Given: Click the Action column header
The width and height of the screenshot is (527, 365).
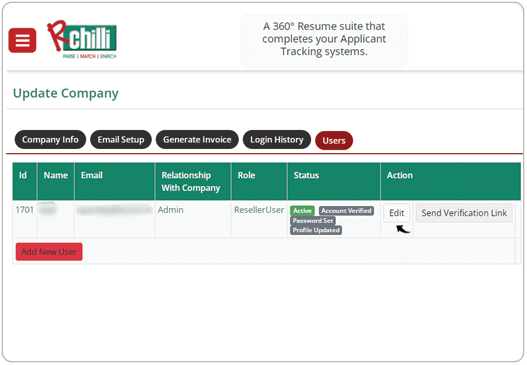Looking at the screenshot, I should 451,181.
